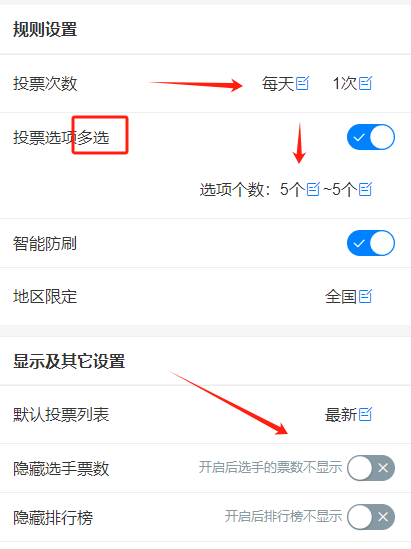
Task: Click the edit icon beside 1次
Action: tap(365, 83)
